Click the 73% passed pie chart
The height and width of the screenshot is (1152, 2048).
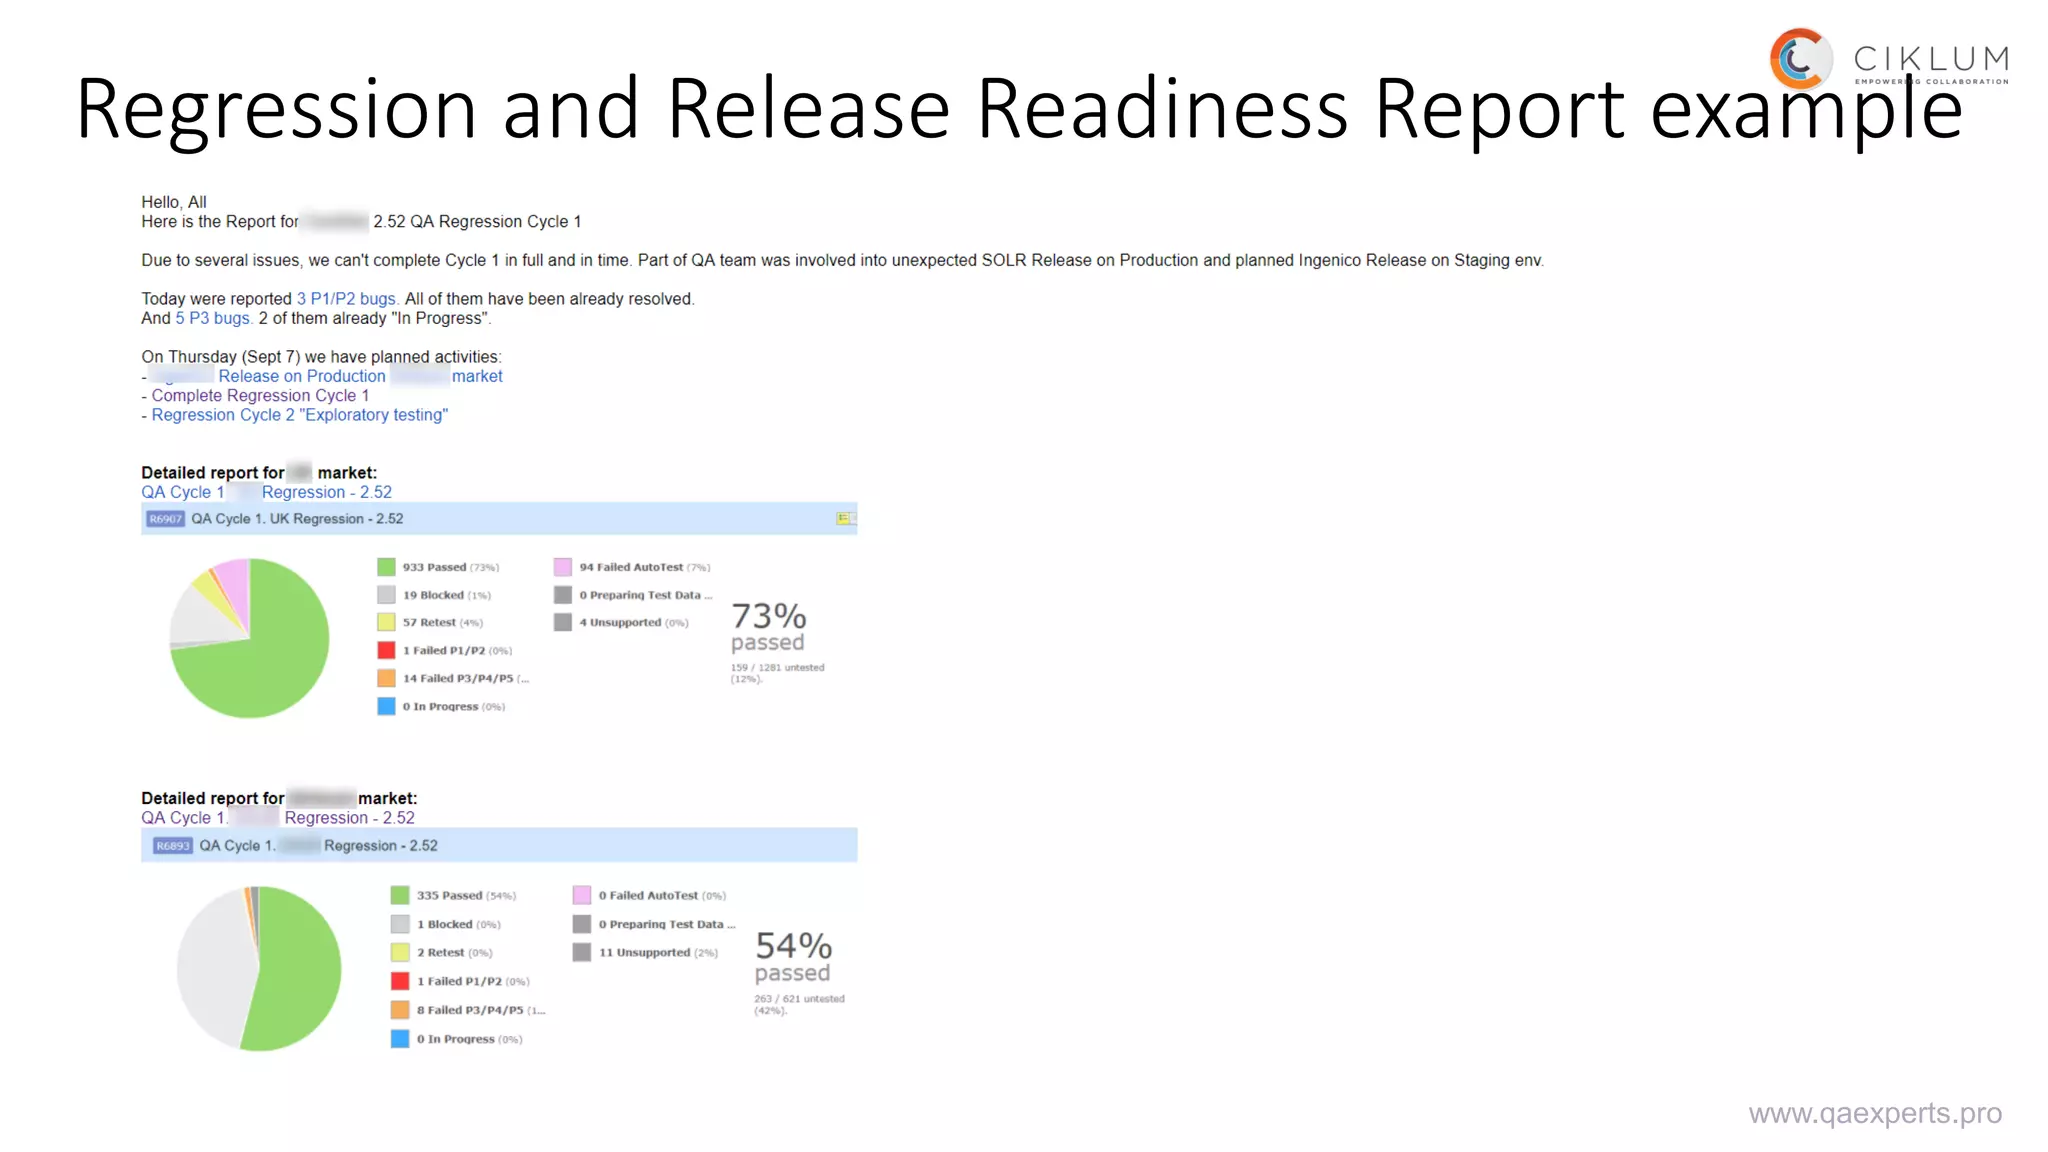tap(249, 638)
